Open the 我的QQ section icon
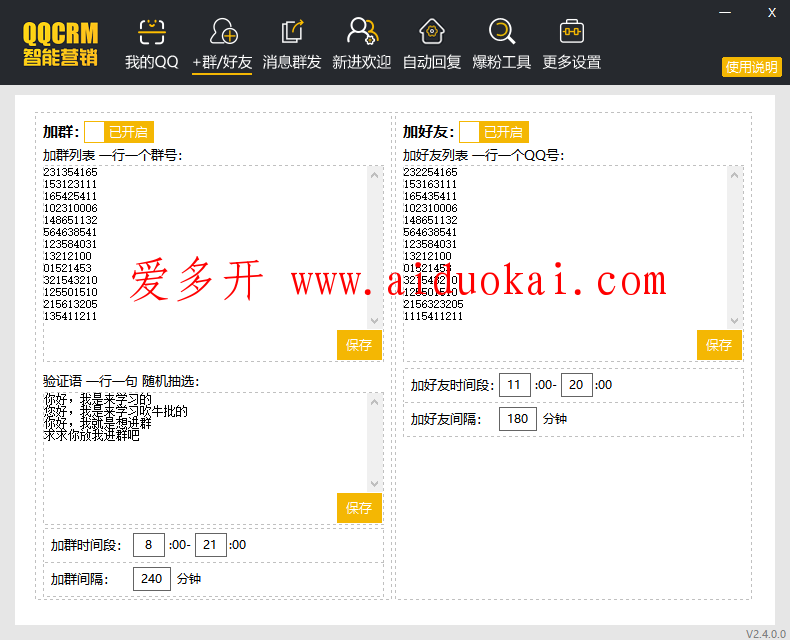 pyautogui.click(x=152, y=32)
